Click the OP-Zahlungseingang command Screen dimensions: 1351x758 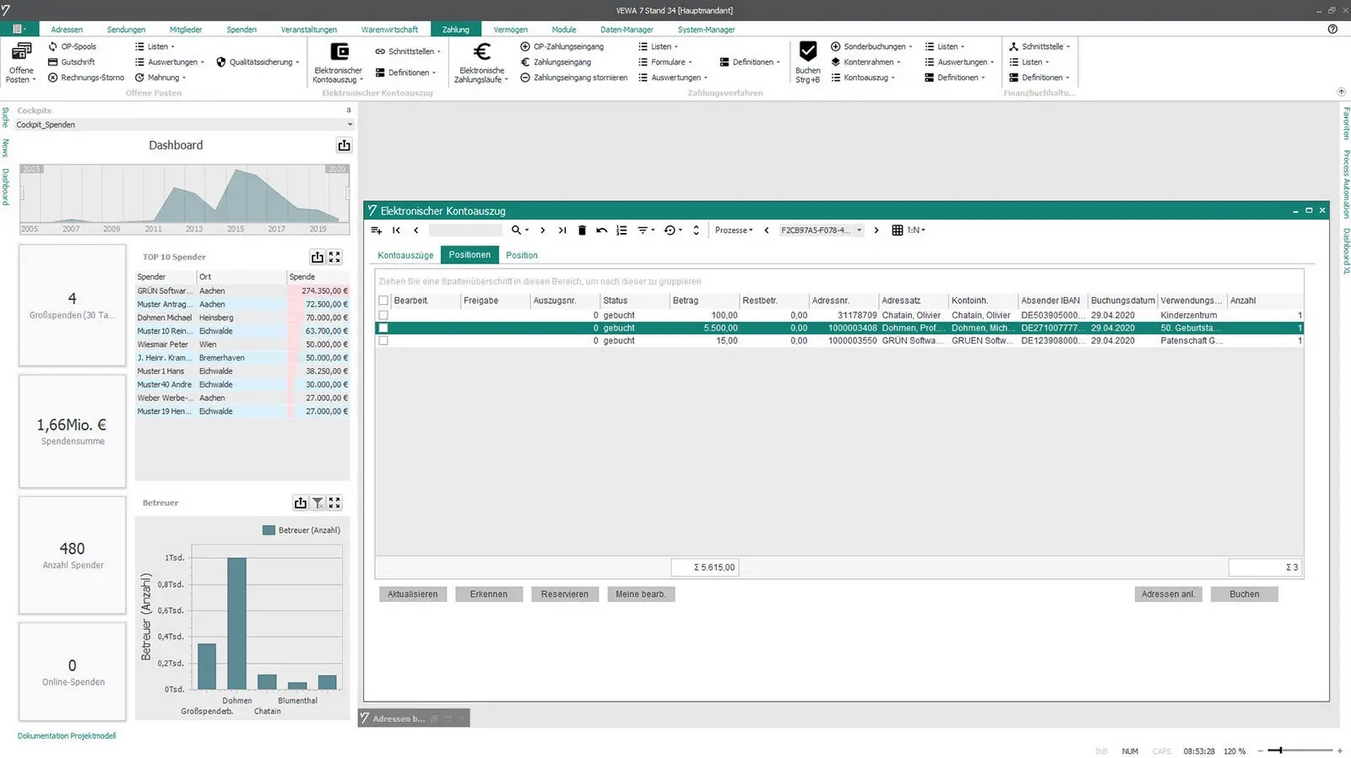562,47
